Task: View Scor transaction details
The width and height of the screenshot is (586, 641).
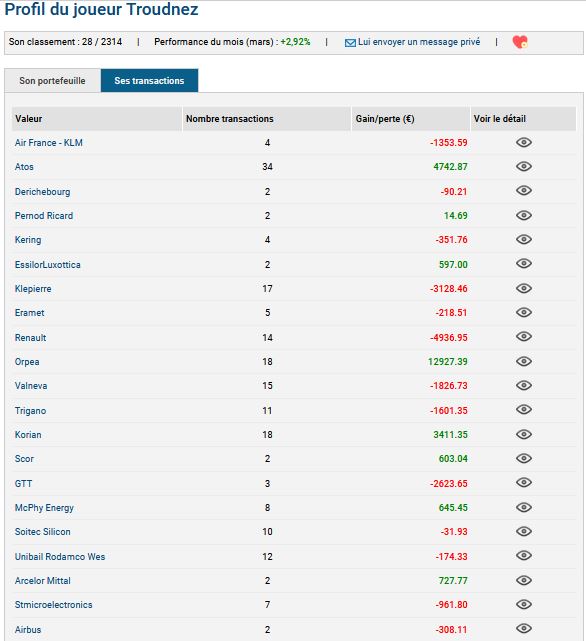Action: tap(523, 458)
